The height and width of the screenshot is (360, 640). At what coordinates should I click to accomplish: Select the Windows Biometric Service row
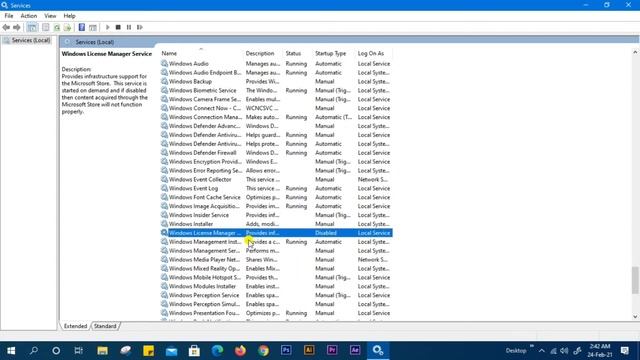(276, 90)
